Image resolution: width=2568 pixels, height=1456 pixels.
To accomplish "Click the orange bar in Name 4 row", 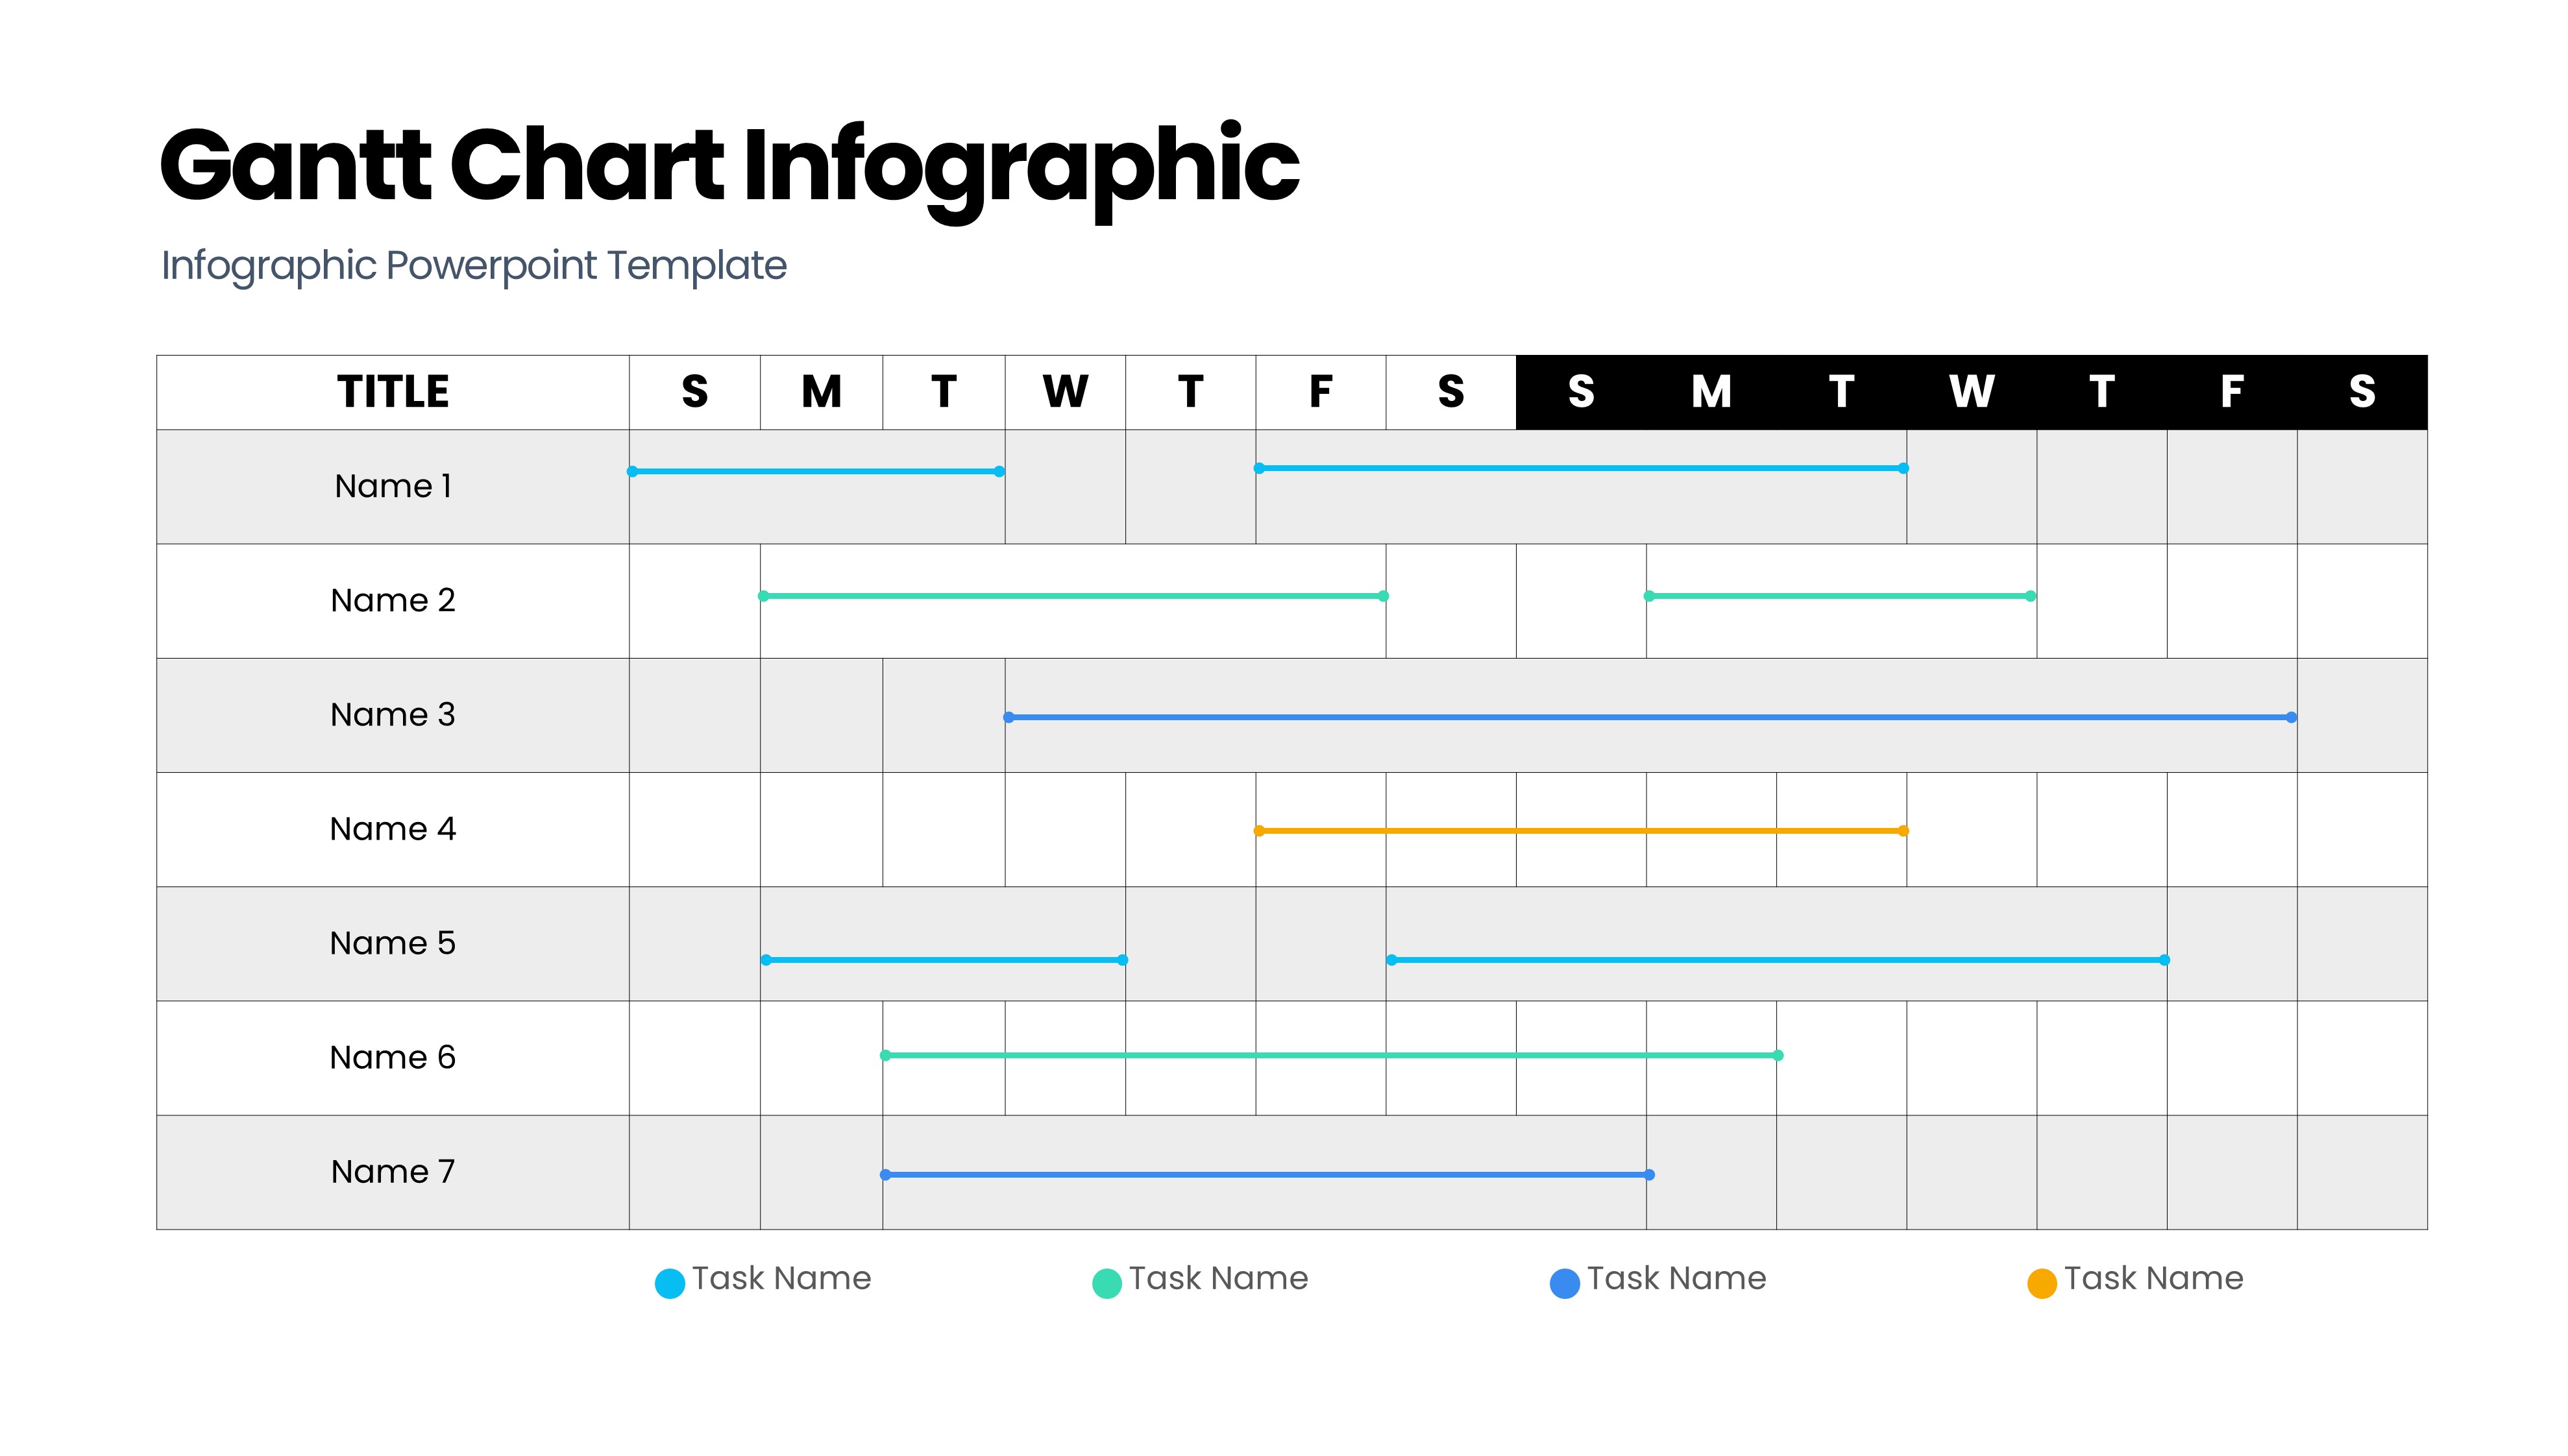I will 1580,831.
